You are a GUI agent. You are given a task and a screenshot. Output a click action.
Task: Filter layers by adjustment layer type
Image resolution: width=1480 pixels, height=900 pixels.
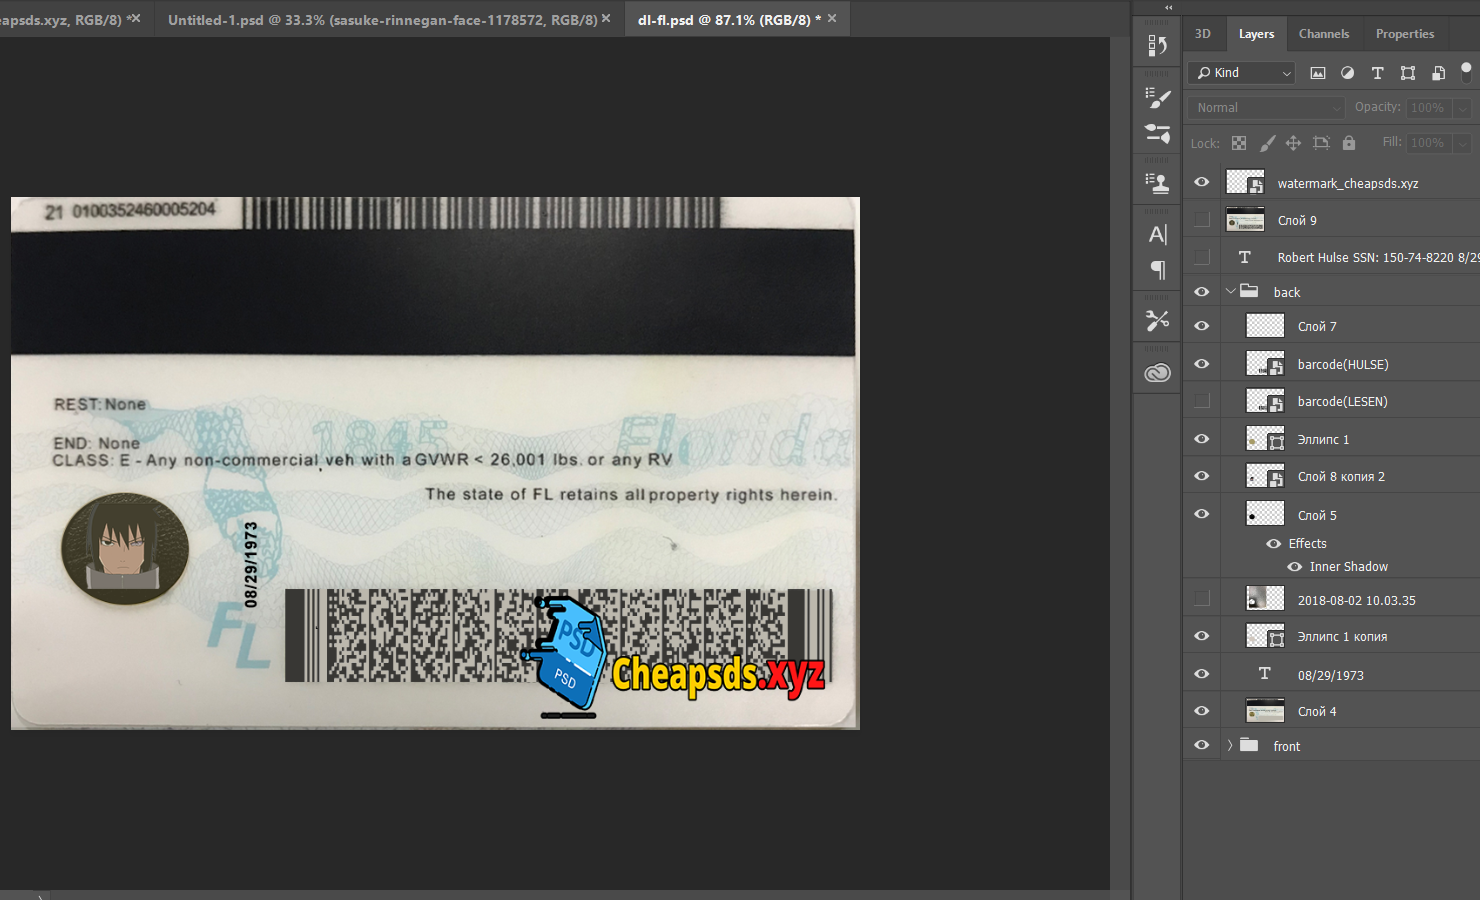1347,73
